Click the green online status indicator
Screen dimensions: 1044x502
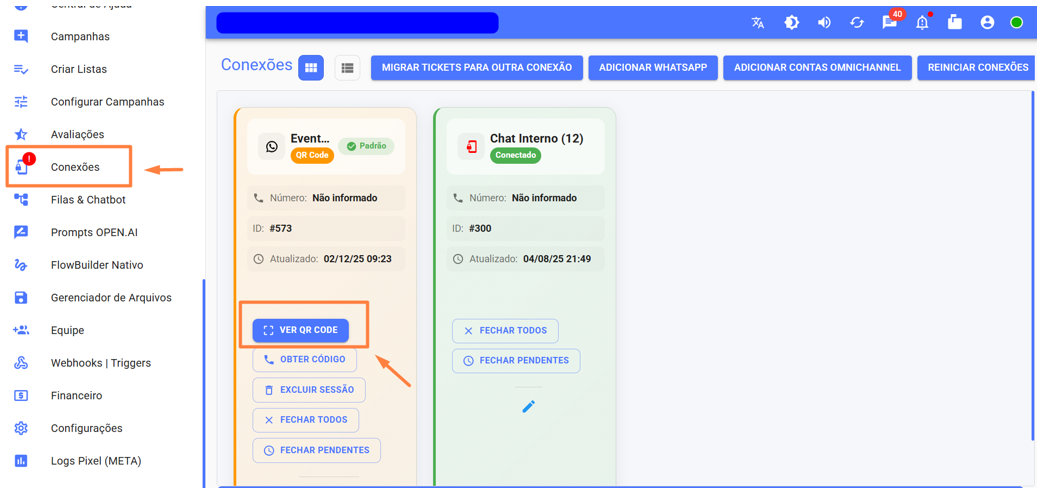coord(1016,22)
